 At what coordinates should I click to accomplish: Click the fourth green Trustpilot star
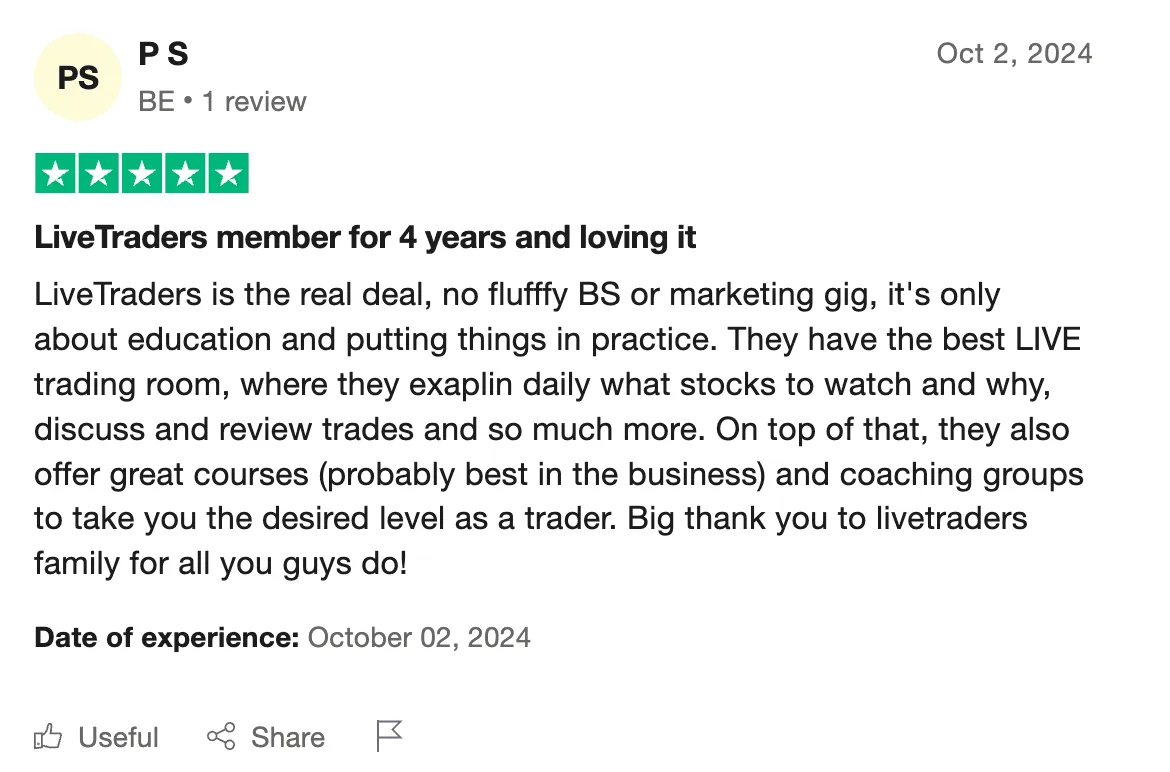pyautogui.click(x=183, y=173)
